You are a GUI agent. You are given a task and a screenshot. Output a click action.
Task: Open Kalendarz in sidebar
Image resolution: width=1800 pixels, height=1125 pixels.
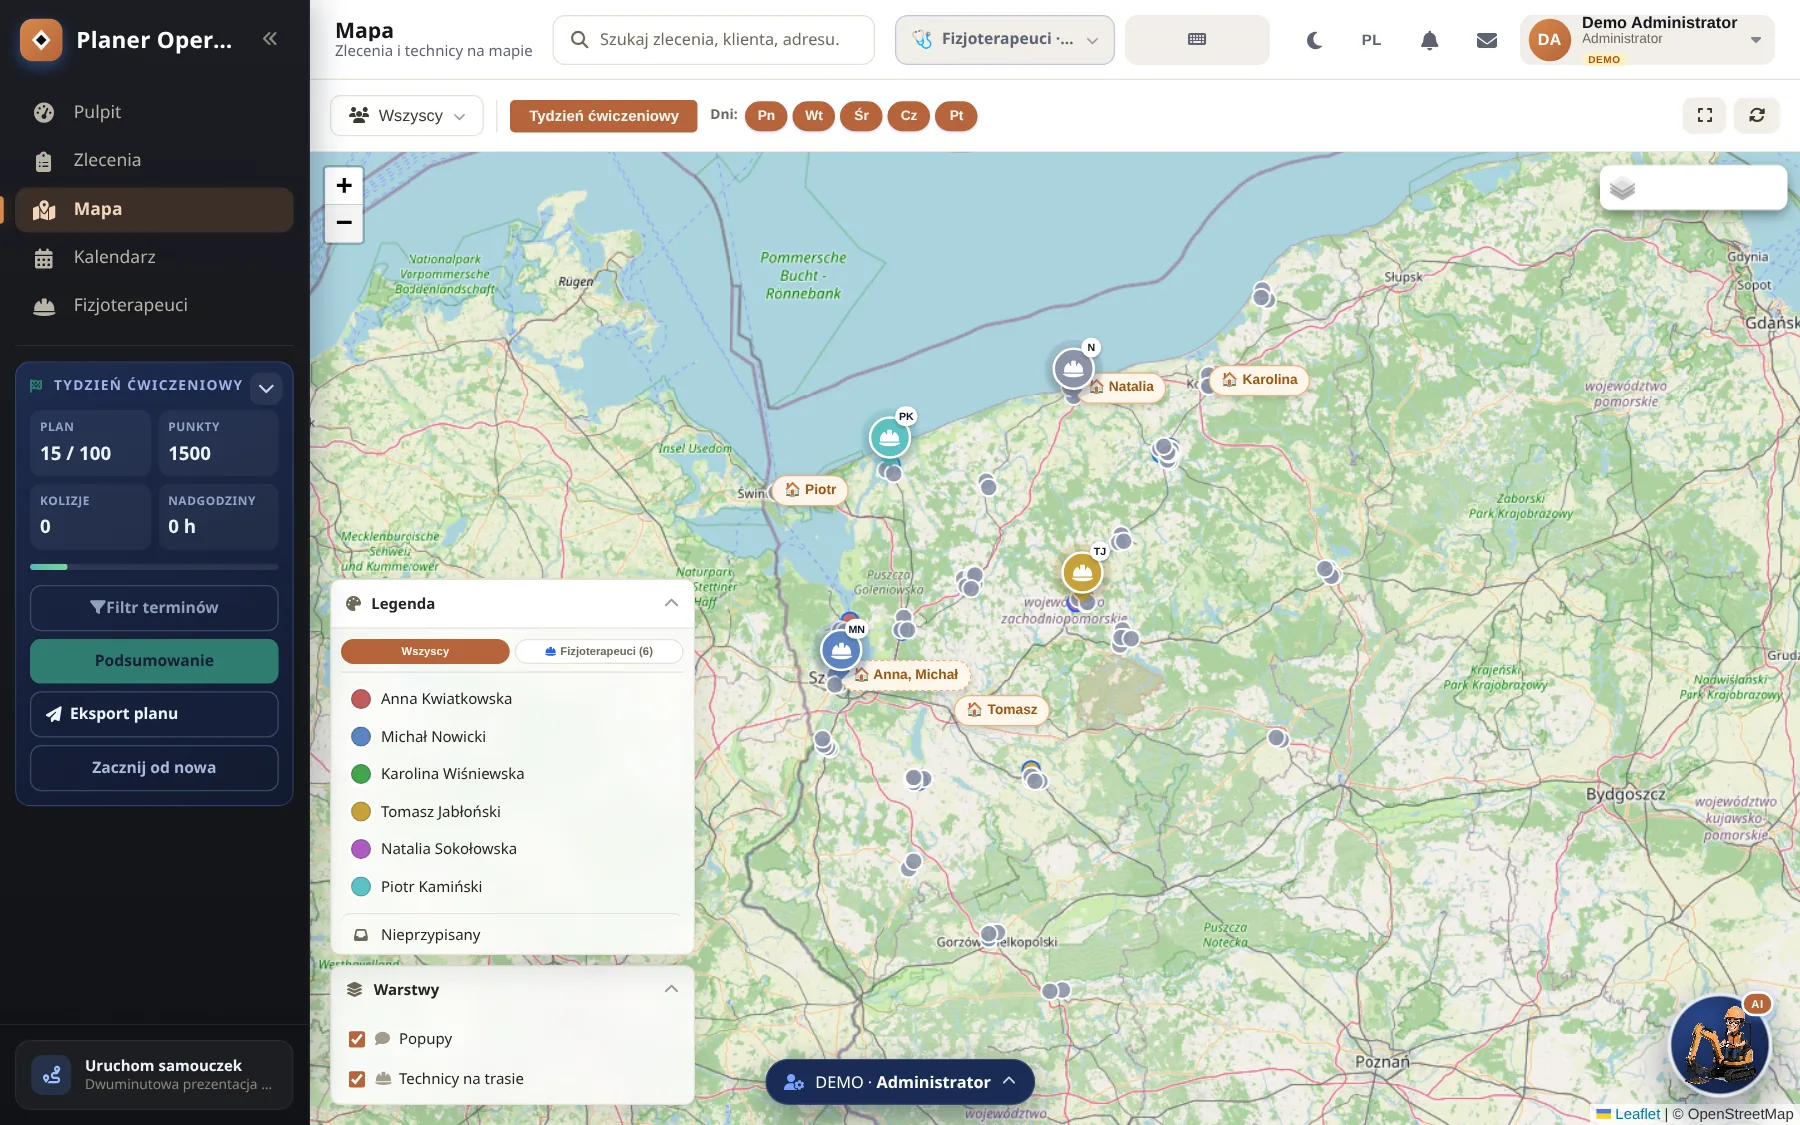(x=154, y=257)
